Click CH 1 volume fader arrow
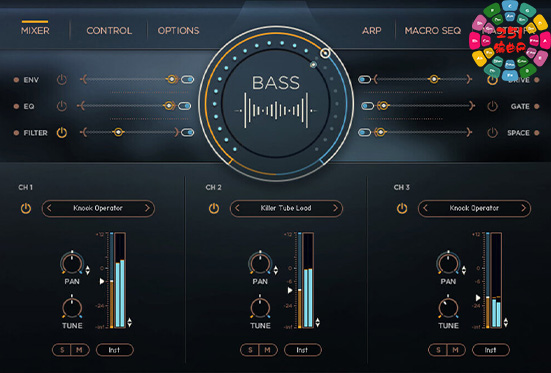The width and height of the screenshot is (551, 373). pos(102,281)
